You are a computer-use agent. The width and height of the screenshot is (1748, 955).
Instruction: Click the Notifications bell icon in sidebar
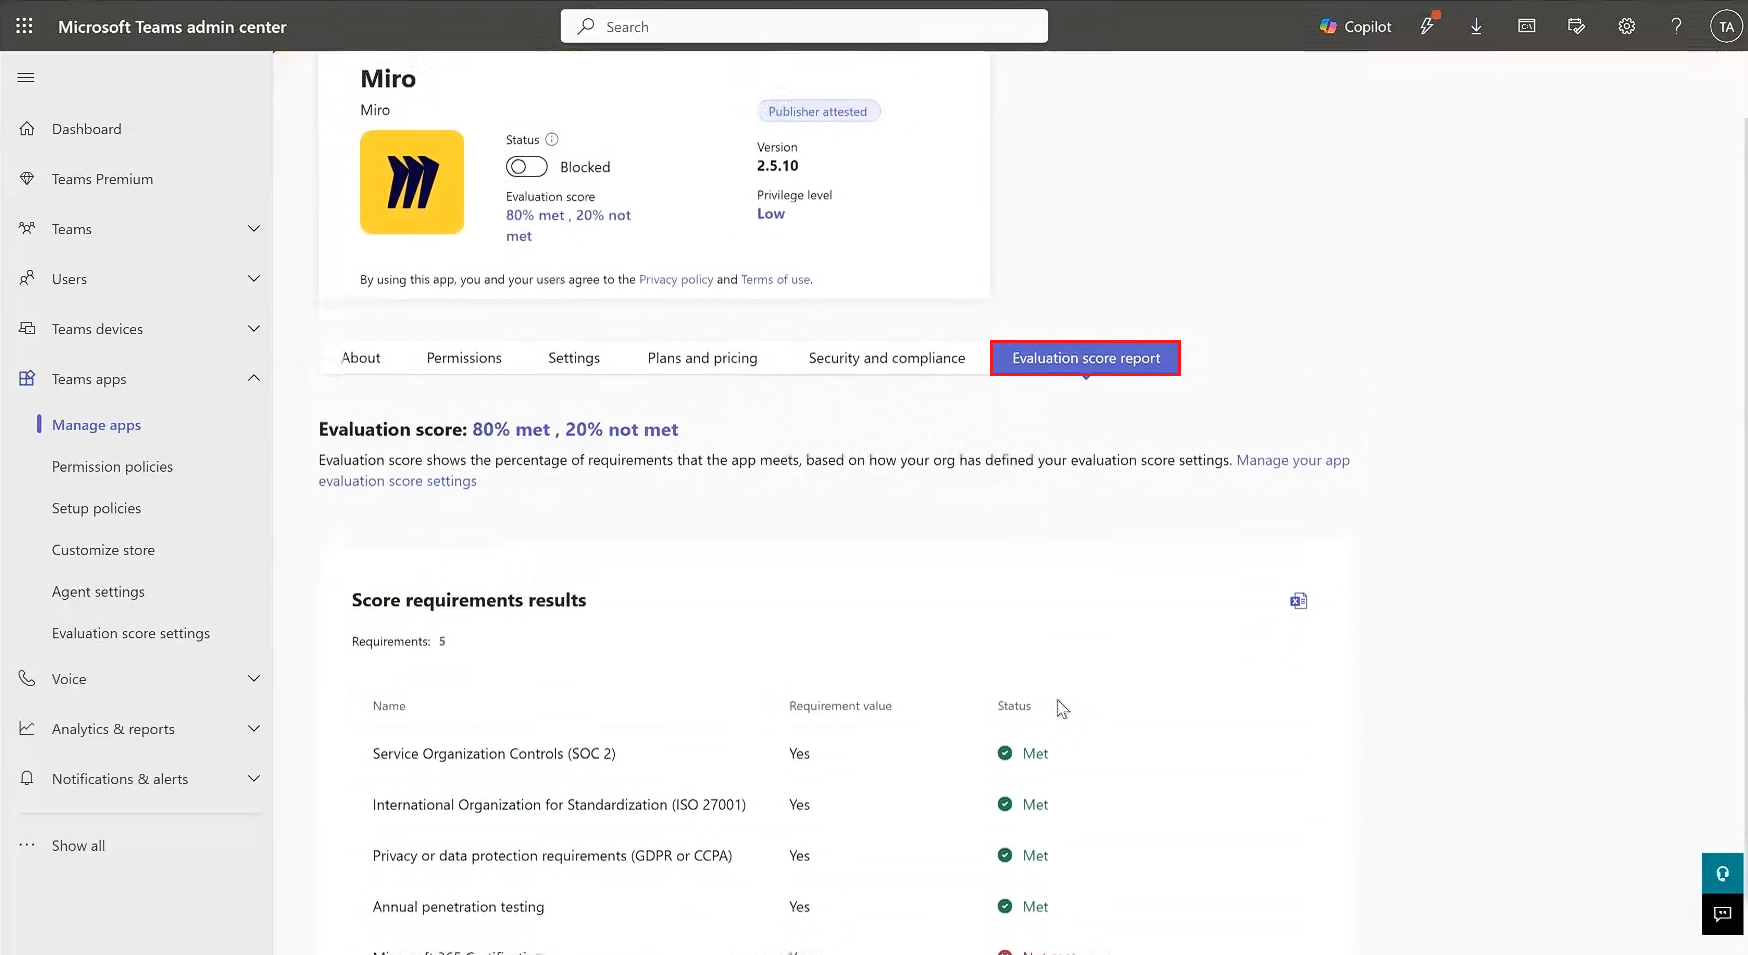point(27,779)
